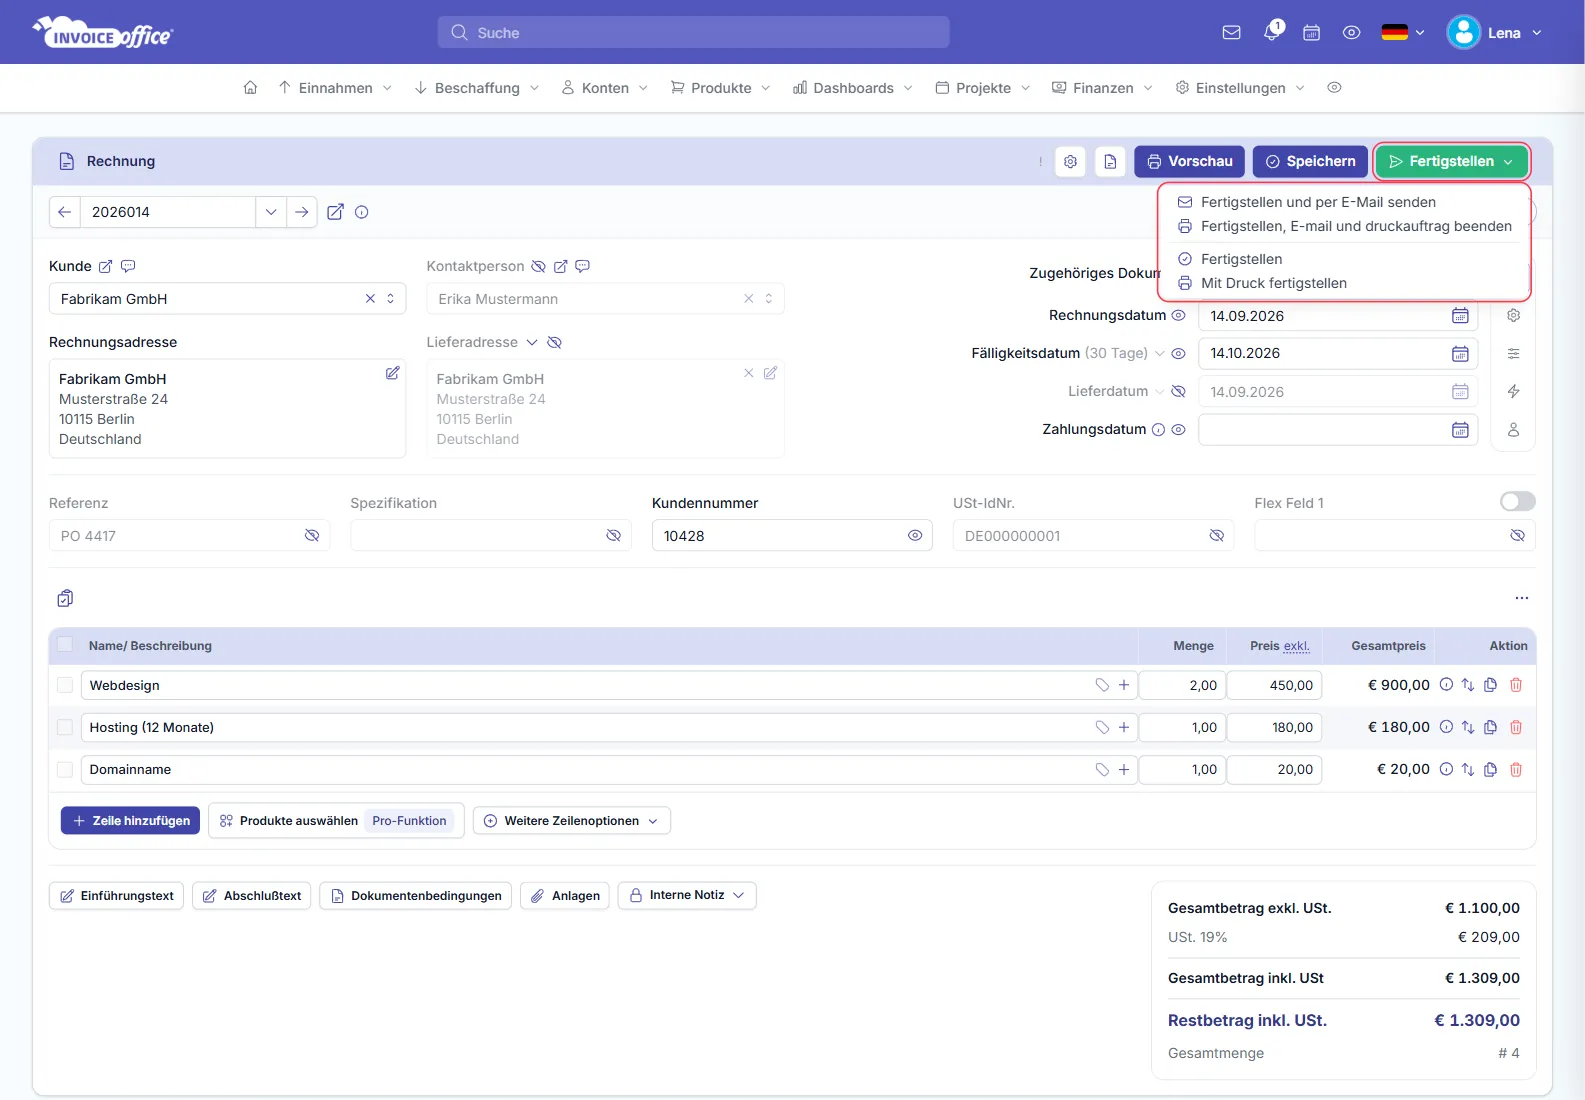The height and width of the screenshot is (1100, 1585).
Task: Toggle visibility of Rechnungsdatum
Action: pos(1178,315)
